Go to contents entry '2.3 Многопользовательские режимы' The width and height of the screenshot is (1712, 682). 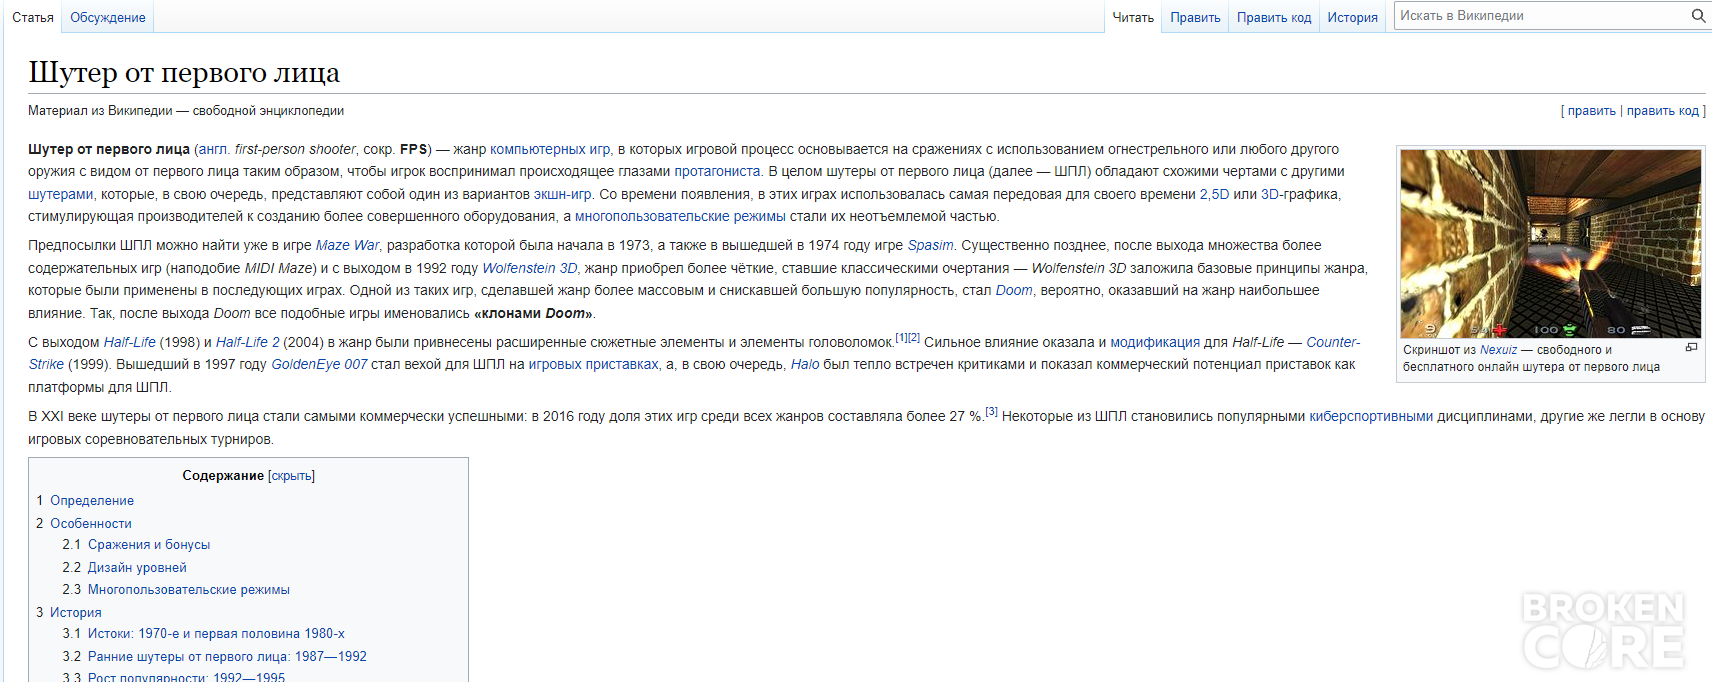click(176, 589)
